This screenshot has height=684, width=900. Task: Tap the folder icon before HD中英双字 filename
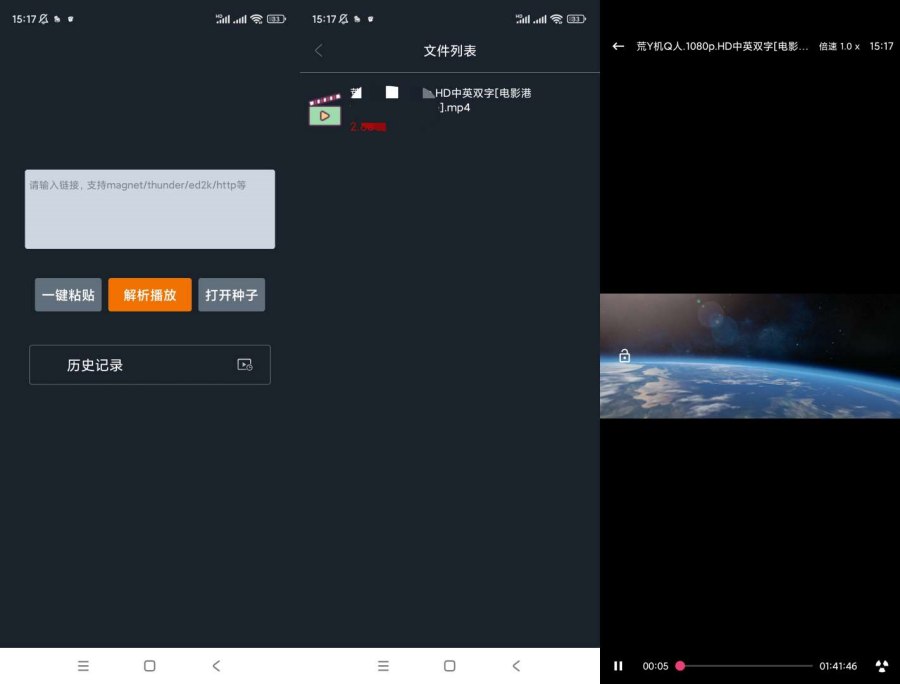[427, 92]
